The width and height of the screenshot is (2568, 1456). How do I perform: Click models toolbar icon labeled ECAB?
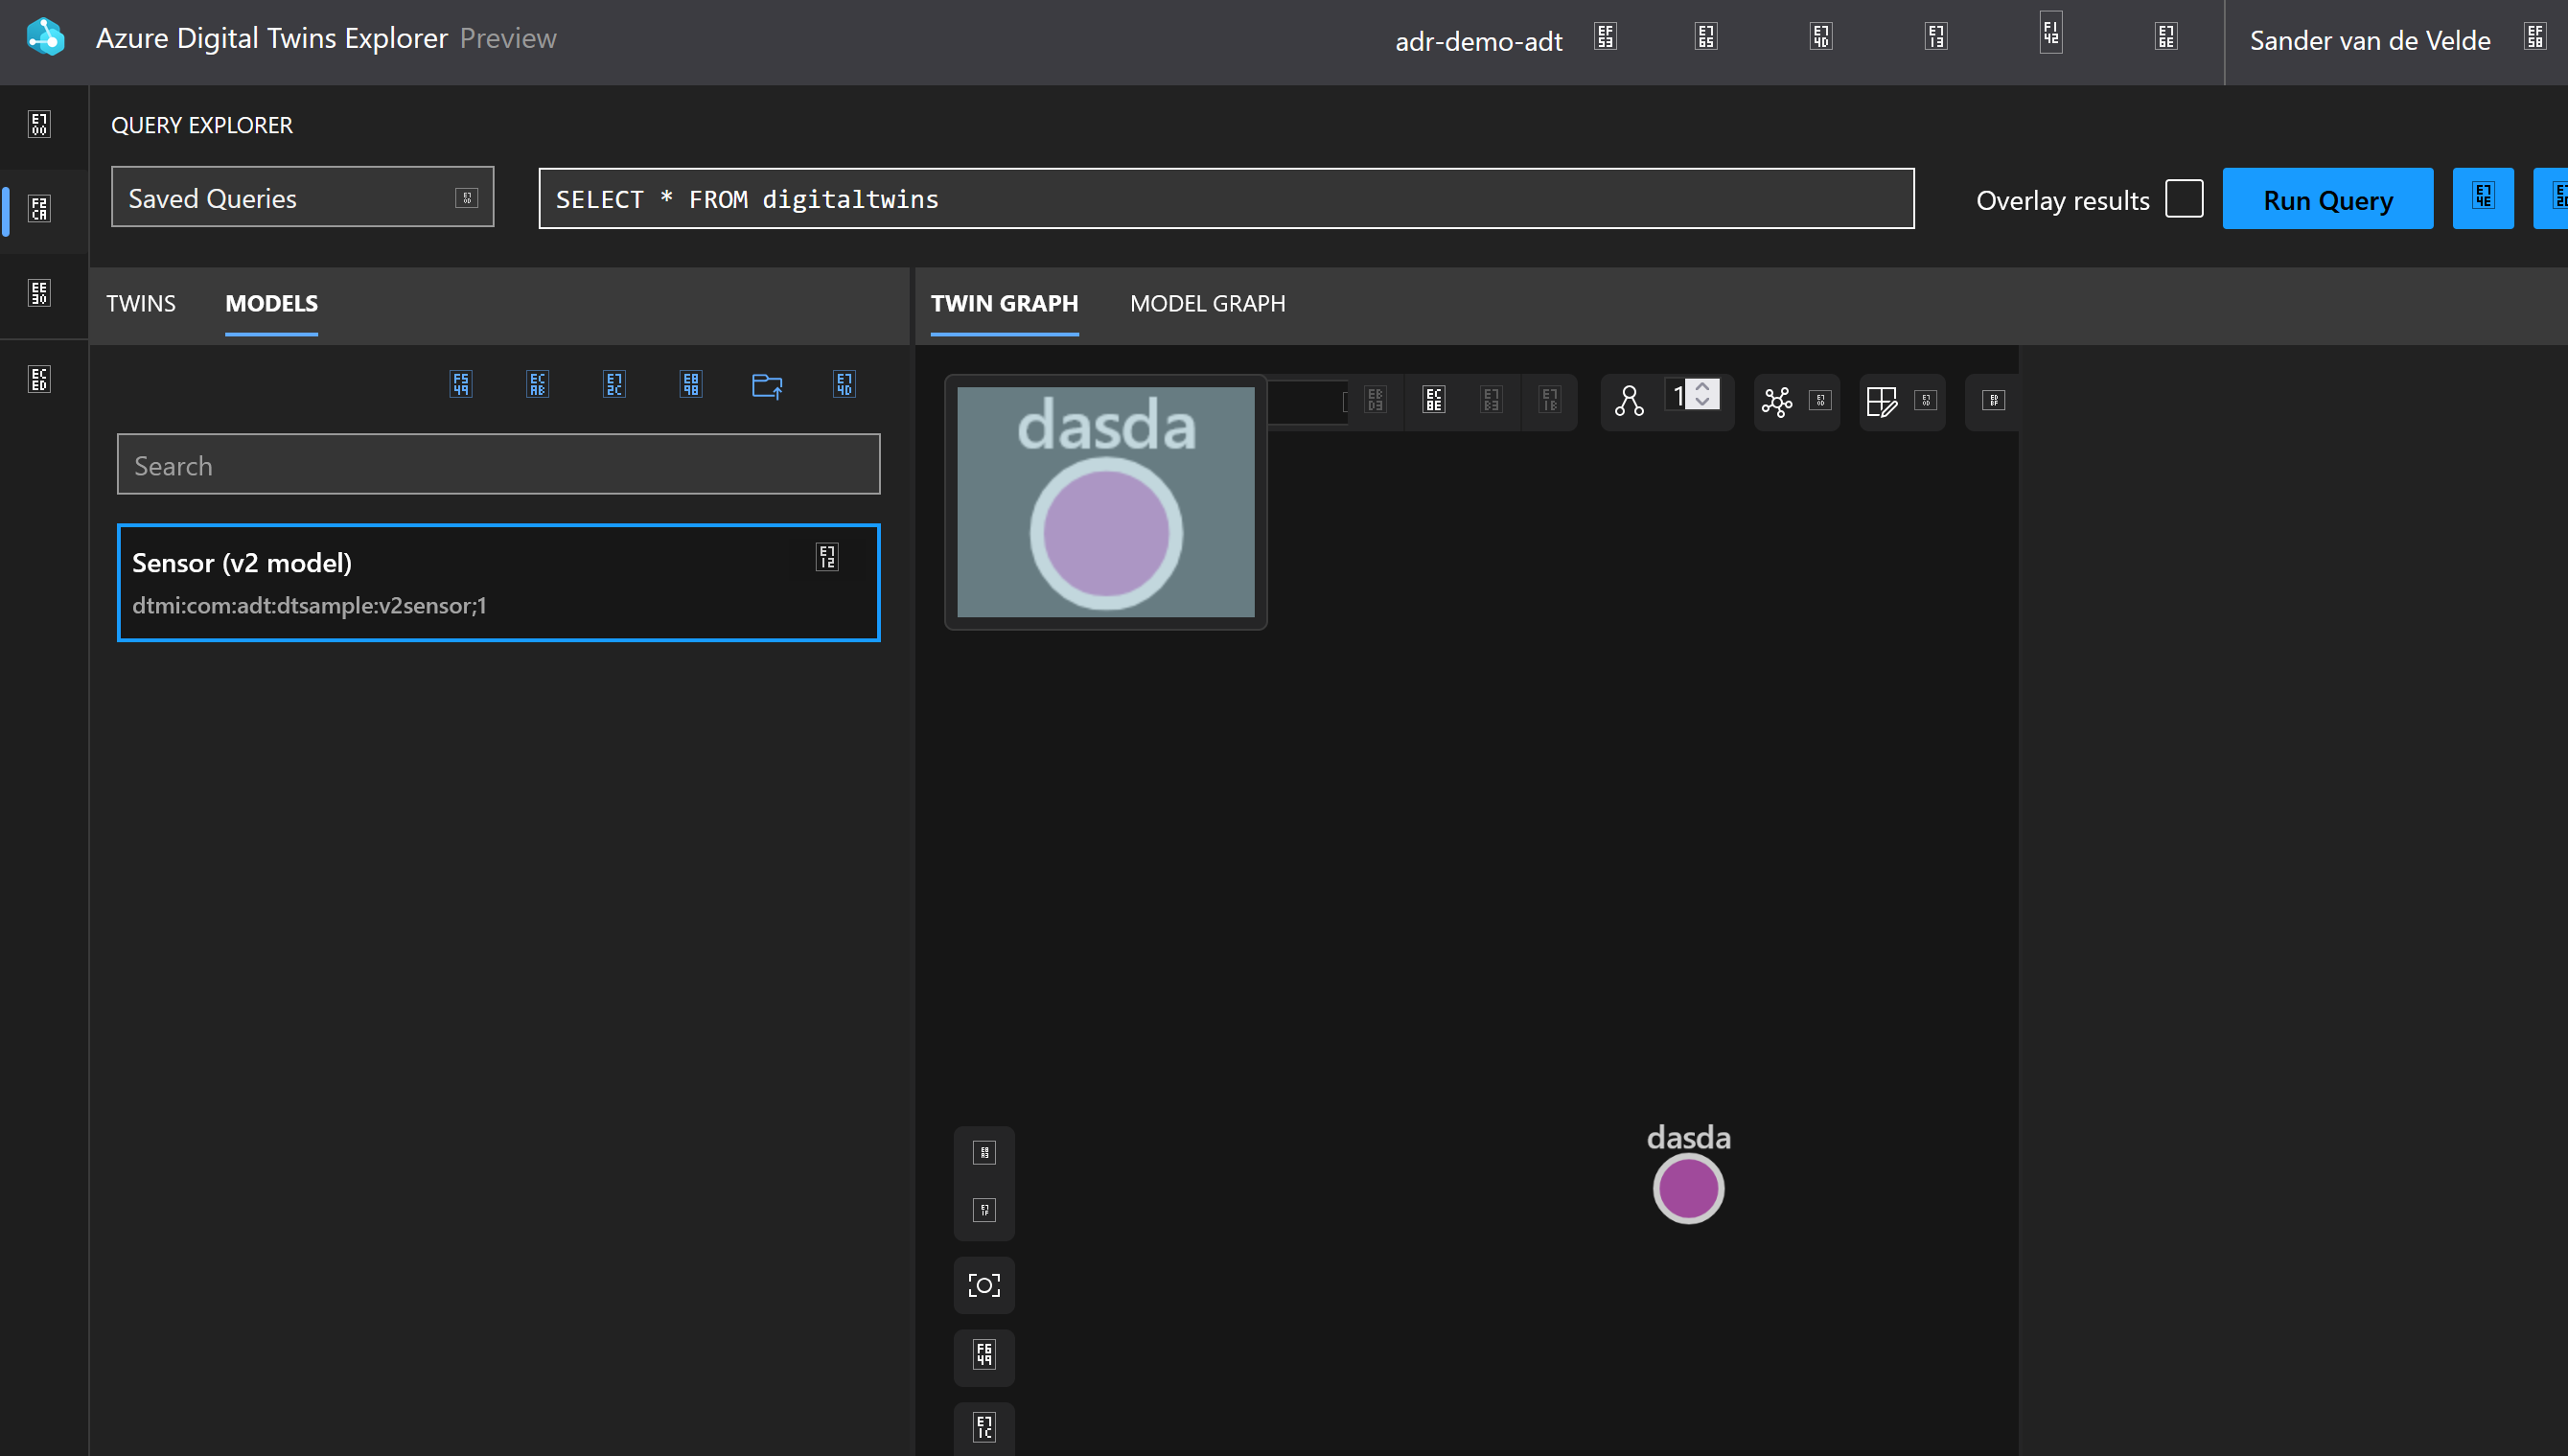[537, 384]
